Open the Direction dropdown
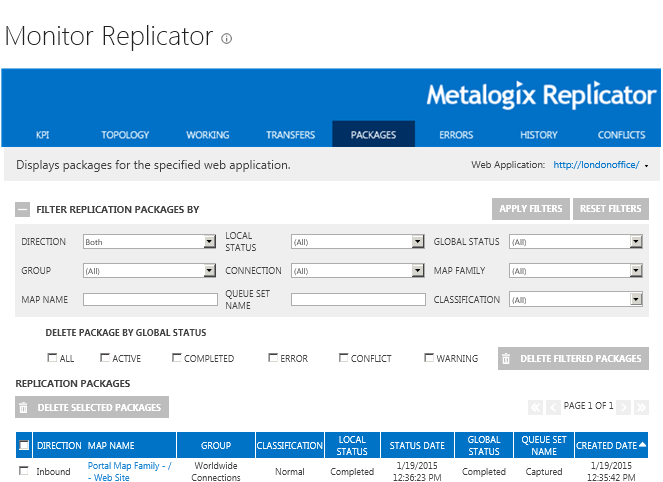The height and width of the screenshot is (482, 663). tap(209, 241)
